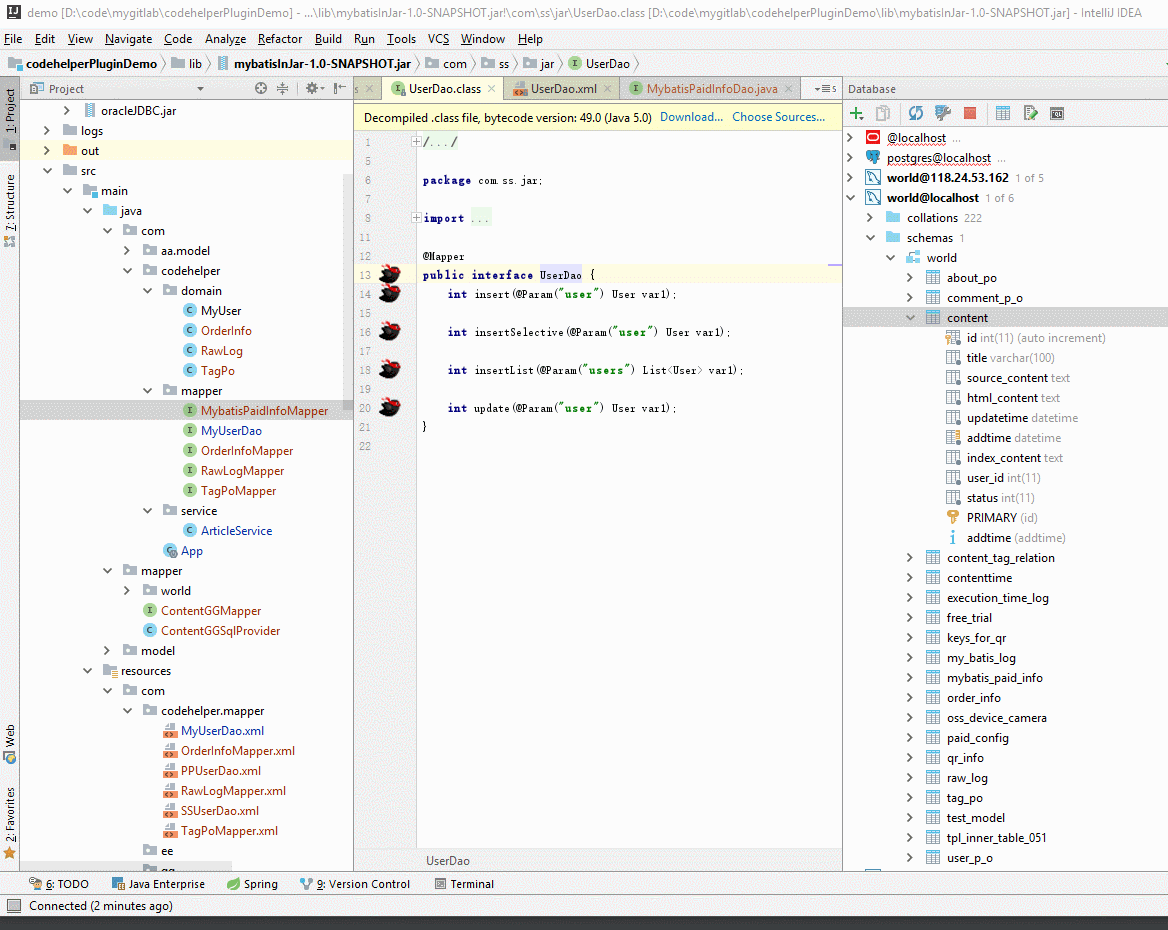
Task: Select SSUserDao.xml in resources
Action: pos(220,811)
